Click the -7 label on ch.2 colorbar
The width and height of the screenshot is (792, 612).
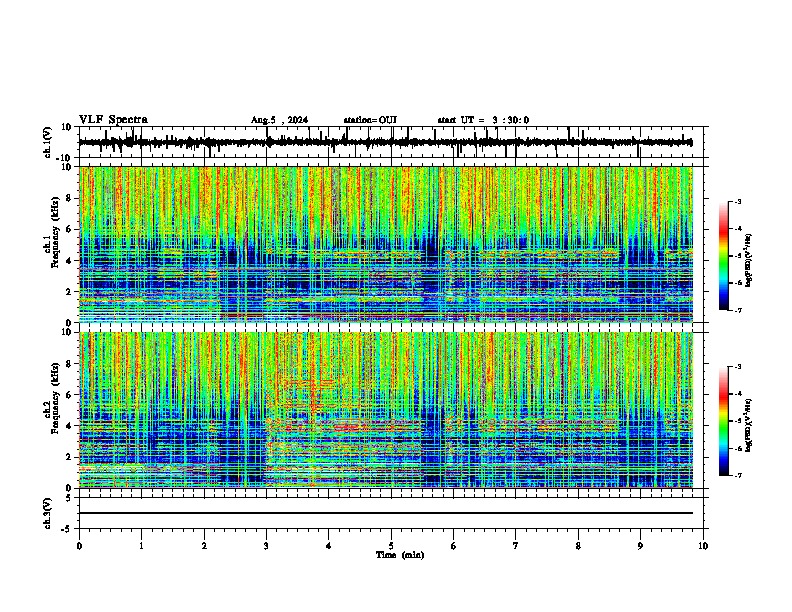coord(737,476)
